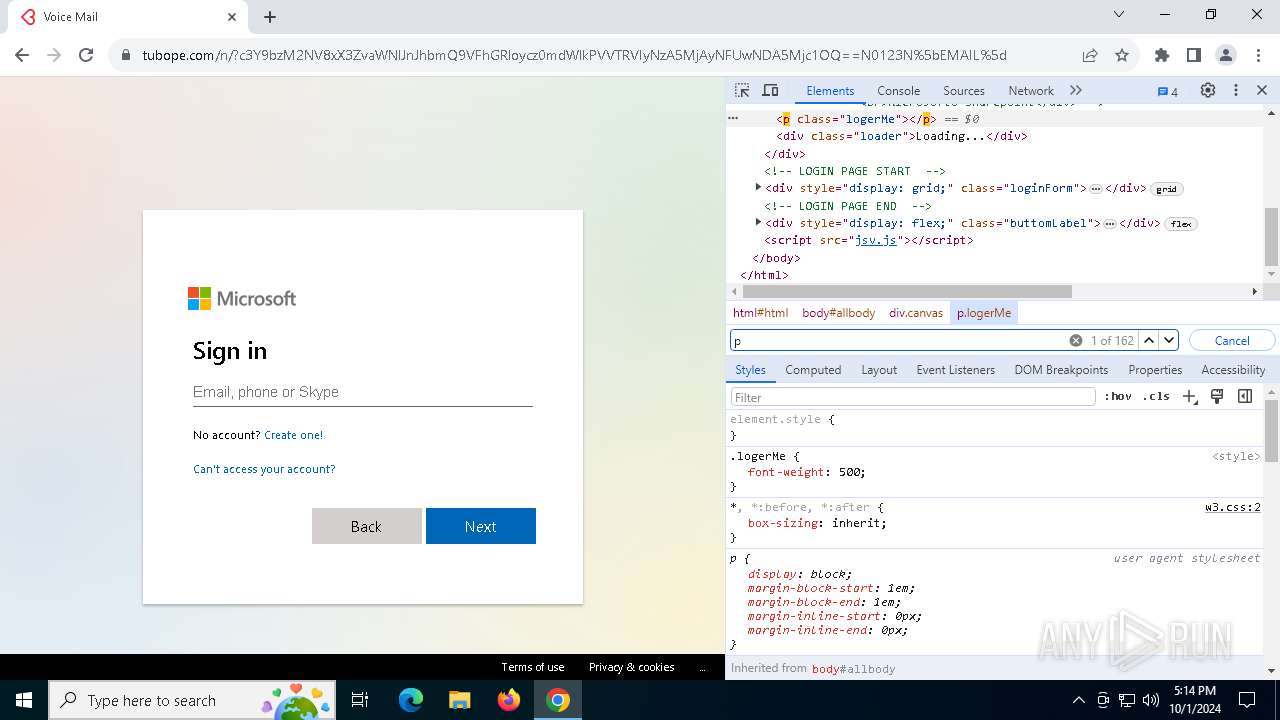The image size is (1280, 720).
Task: Toggle the :hov element state panel
Action: (x=1118, y=397)
